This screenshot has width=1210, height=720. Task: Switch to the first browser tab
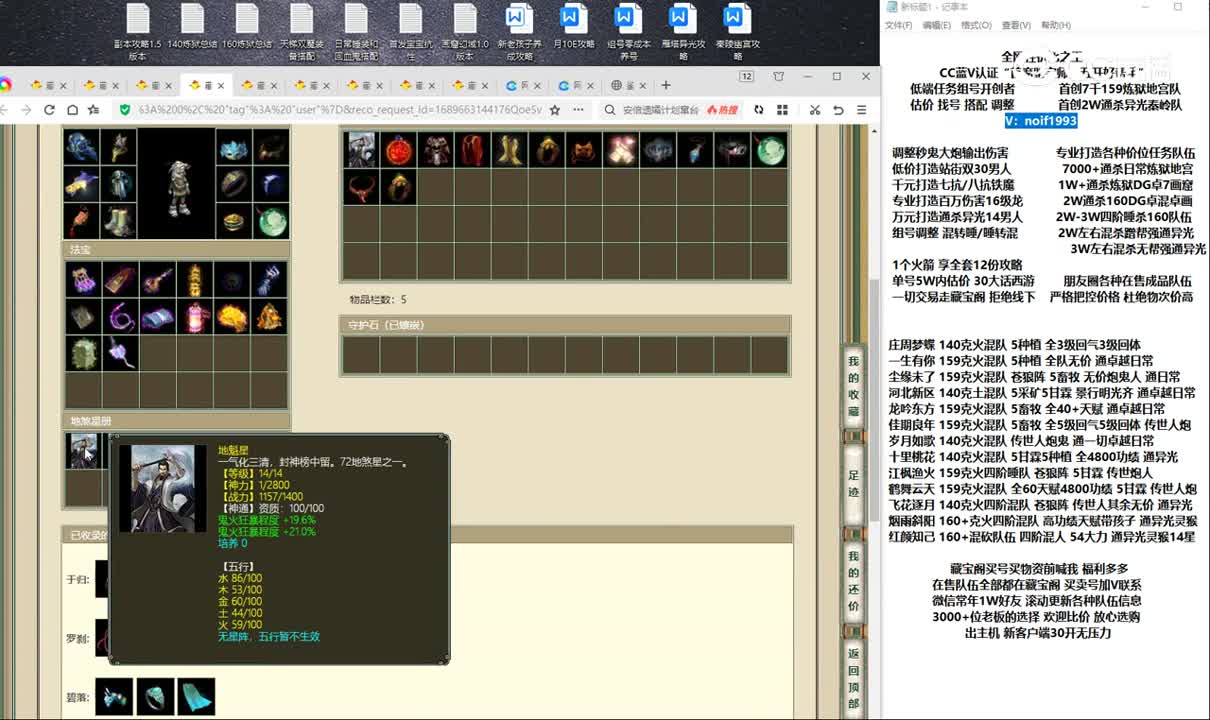click(x=49, y=85)
